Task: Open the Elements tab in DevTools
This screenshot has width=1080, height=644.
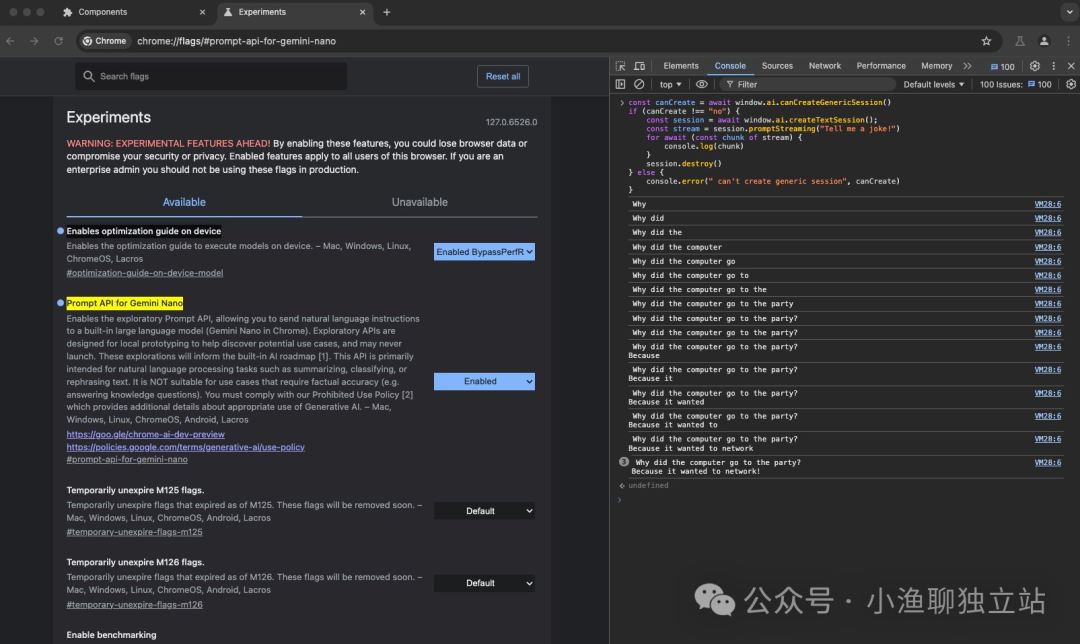Action: [x=681, y=66]
